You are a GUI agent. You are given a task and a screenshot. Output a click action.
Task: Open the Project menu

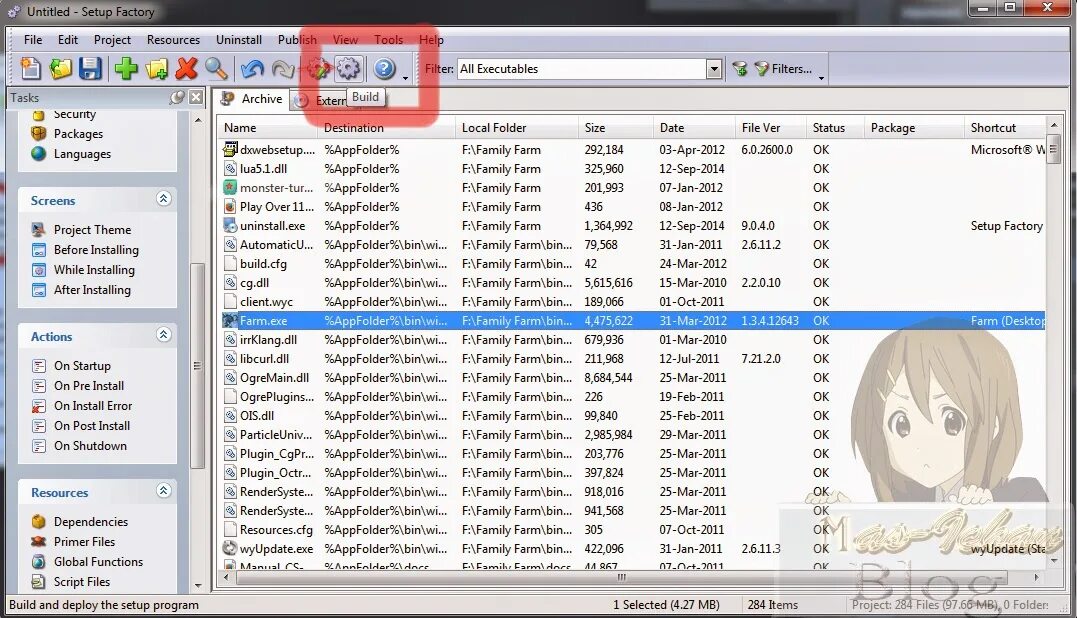point(112,40)
